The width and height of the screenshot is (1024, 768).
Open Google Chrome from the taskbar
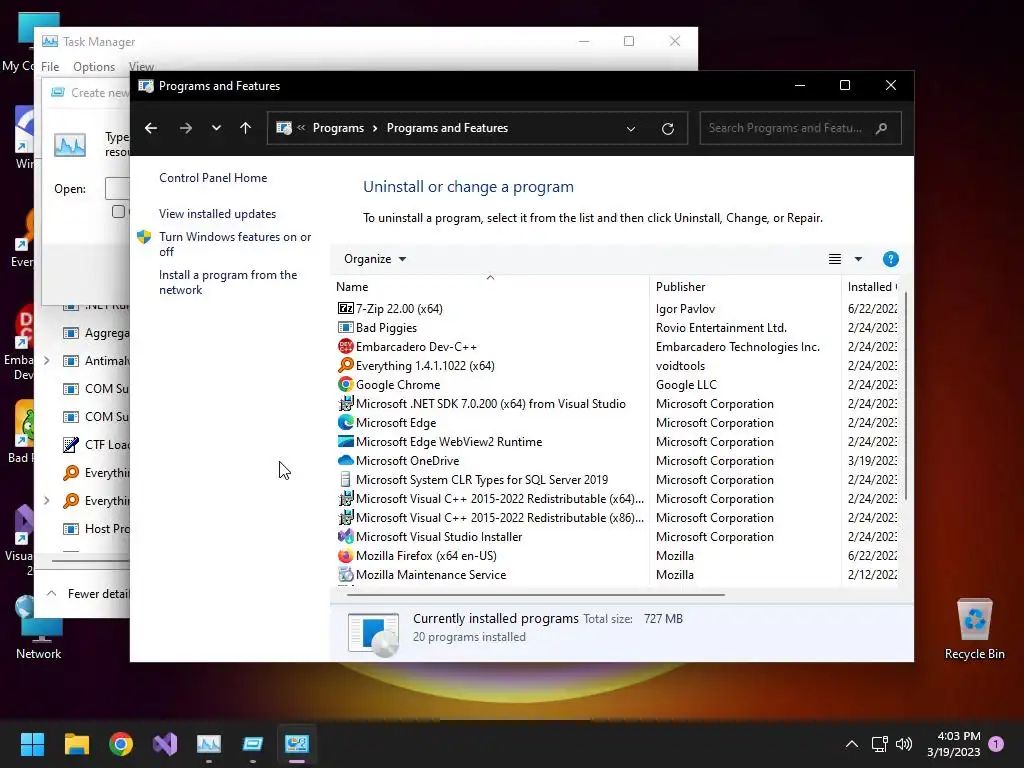coord(121,744)
